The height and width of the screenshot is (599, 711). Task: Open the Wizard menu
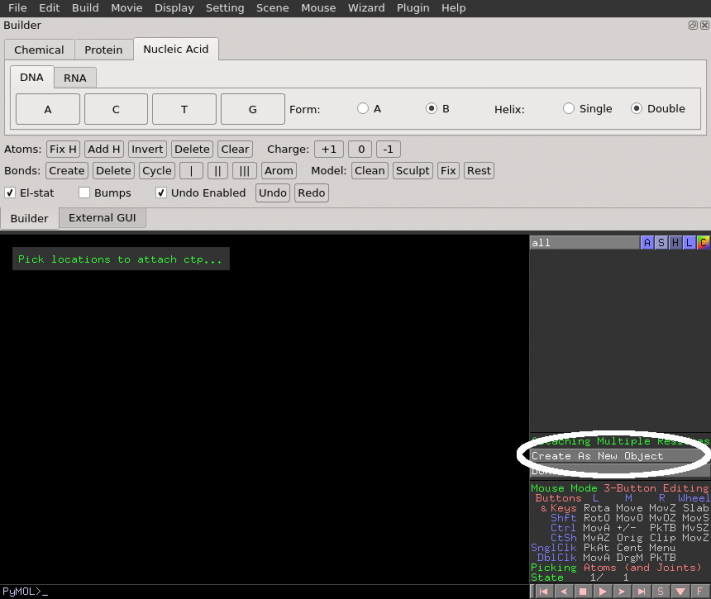366,8
